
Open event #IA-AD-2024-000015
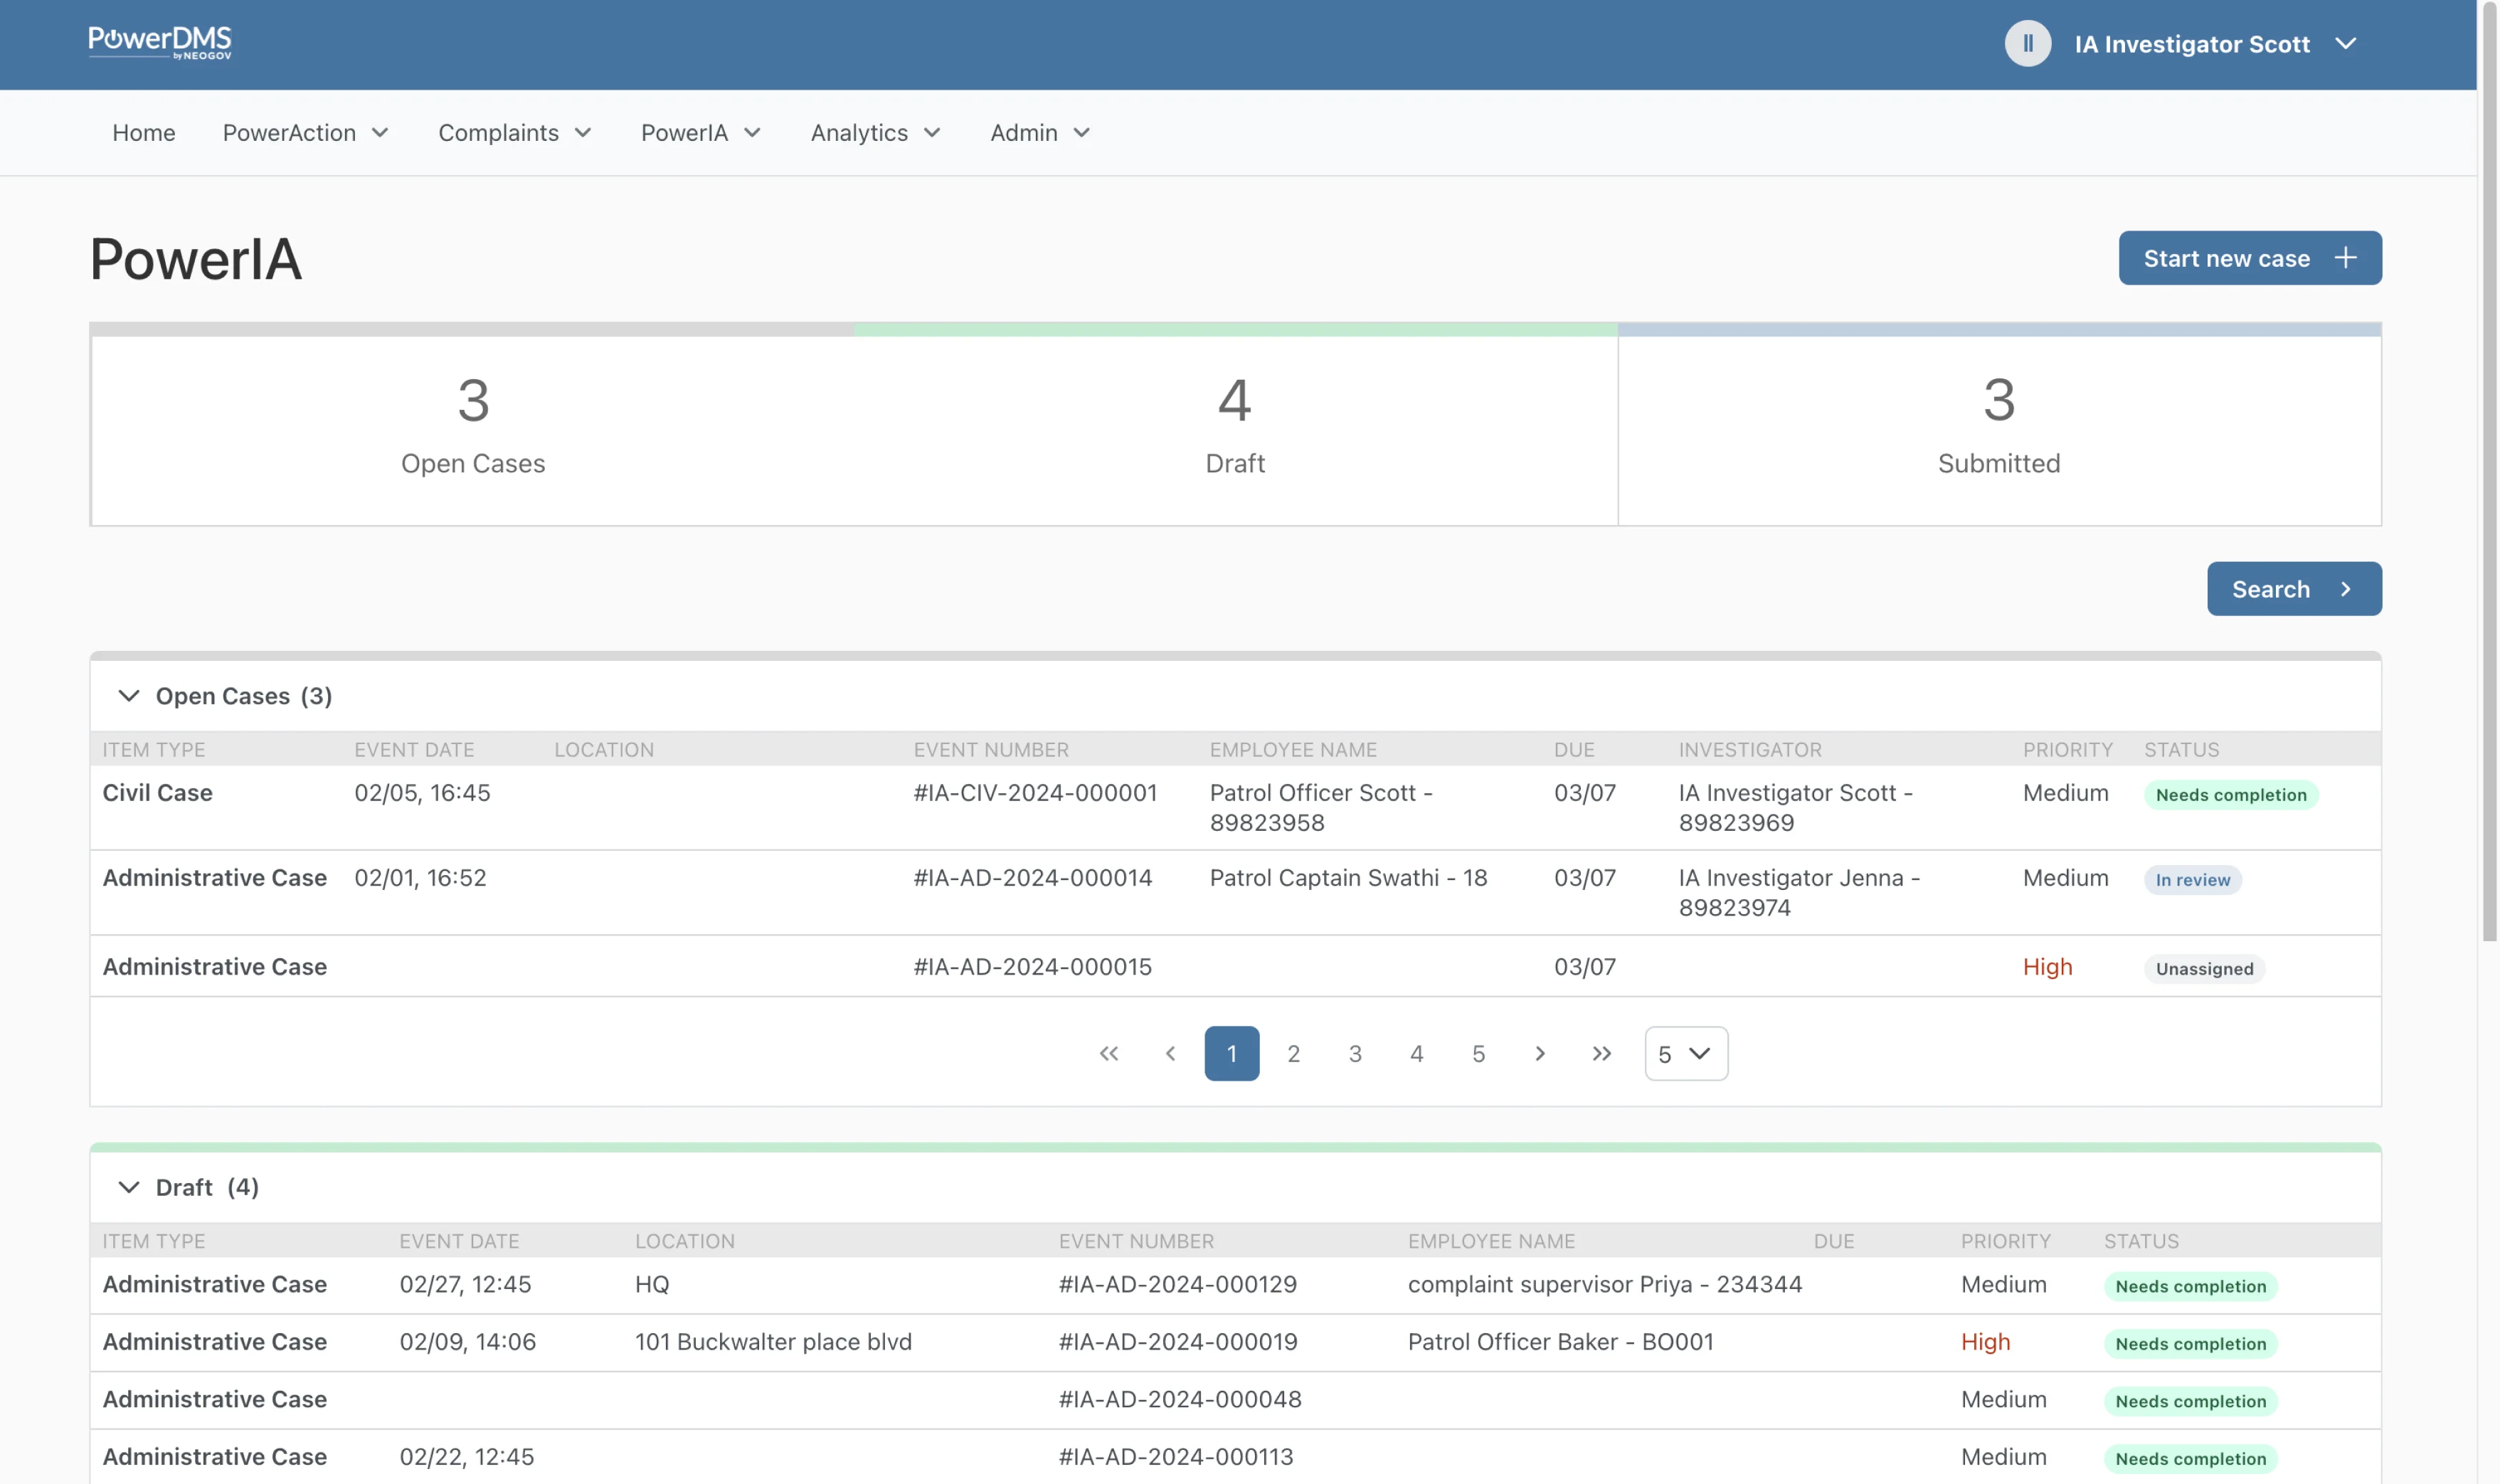click(x=1032, y=966)
